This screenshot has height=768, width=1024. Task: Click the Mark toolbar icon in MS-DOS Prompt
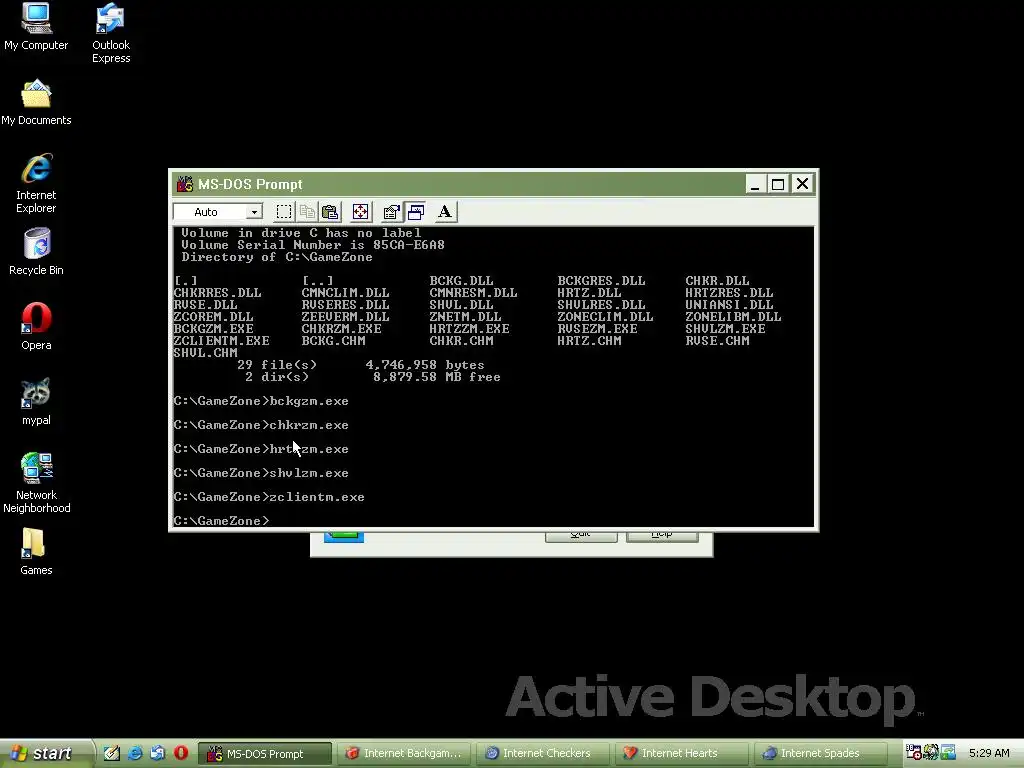pos(283,212)
